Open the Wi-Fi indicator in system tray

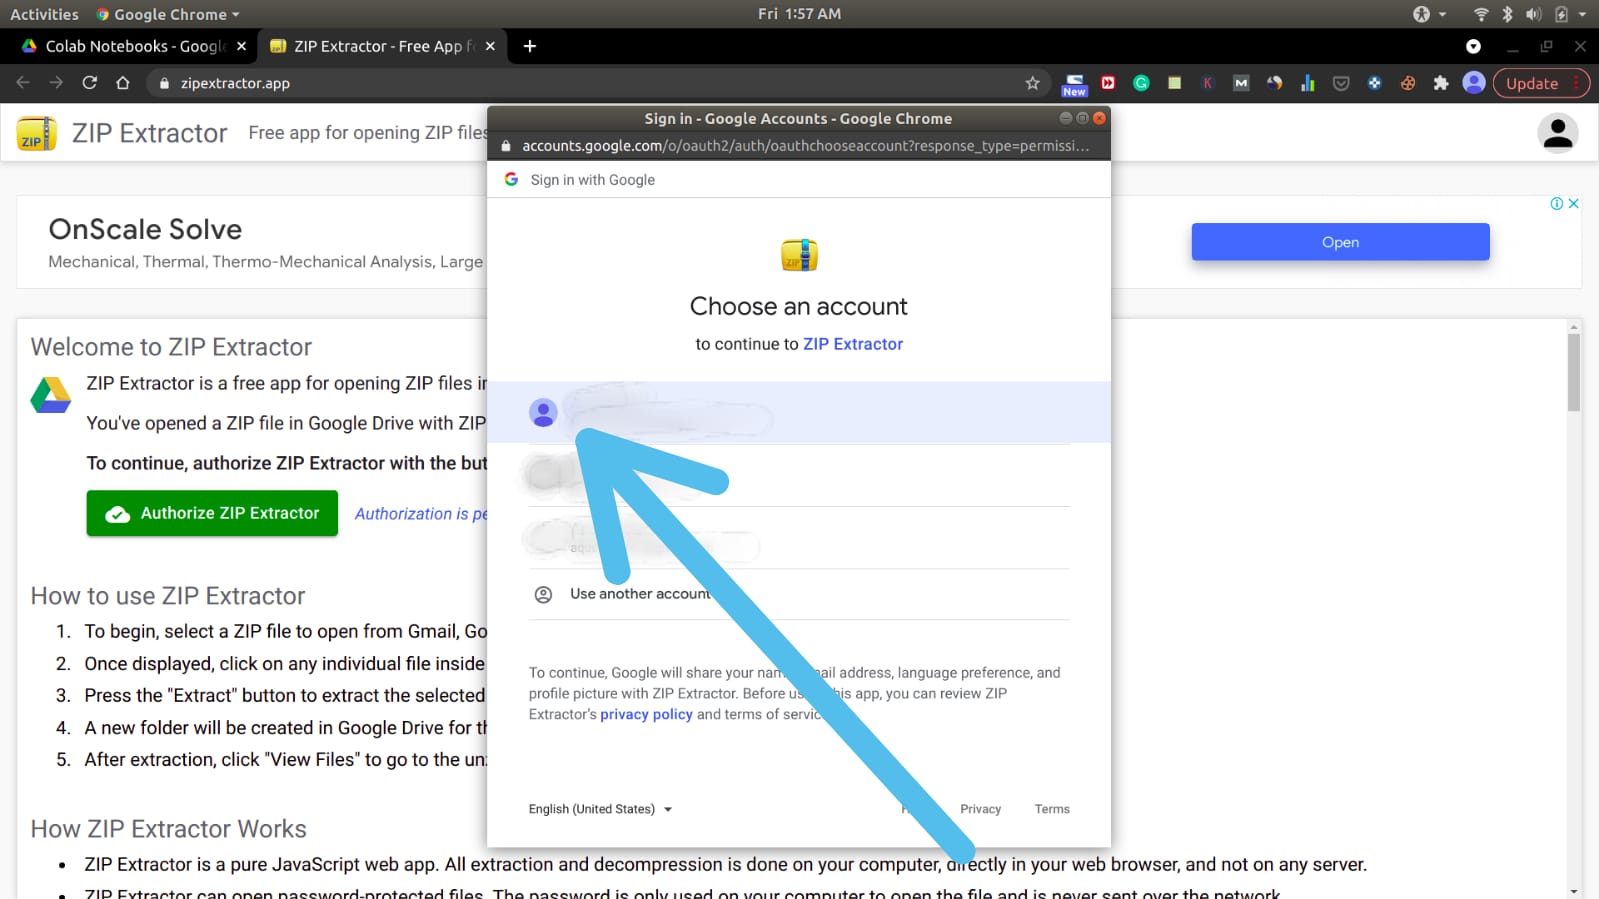tap(1481, 14)
